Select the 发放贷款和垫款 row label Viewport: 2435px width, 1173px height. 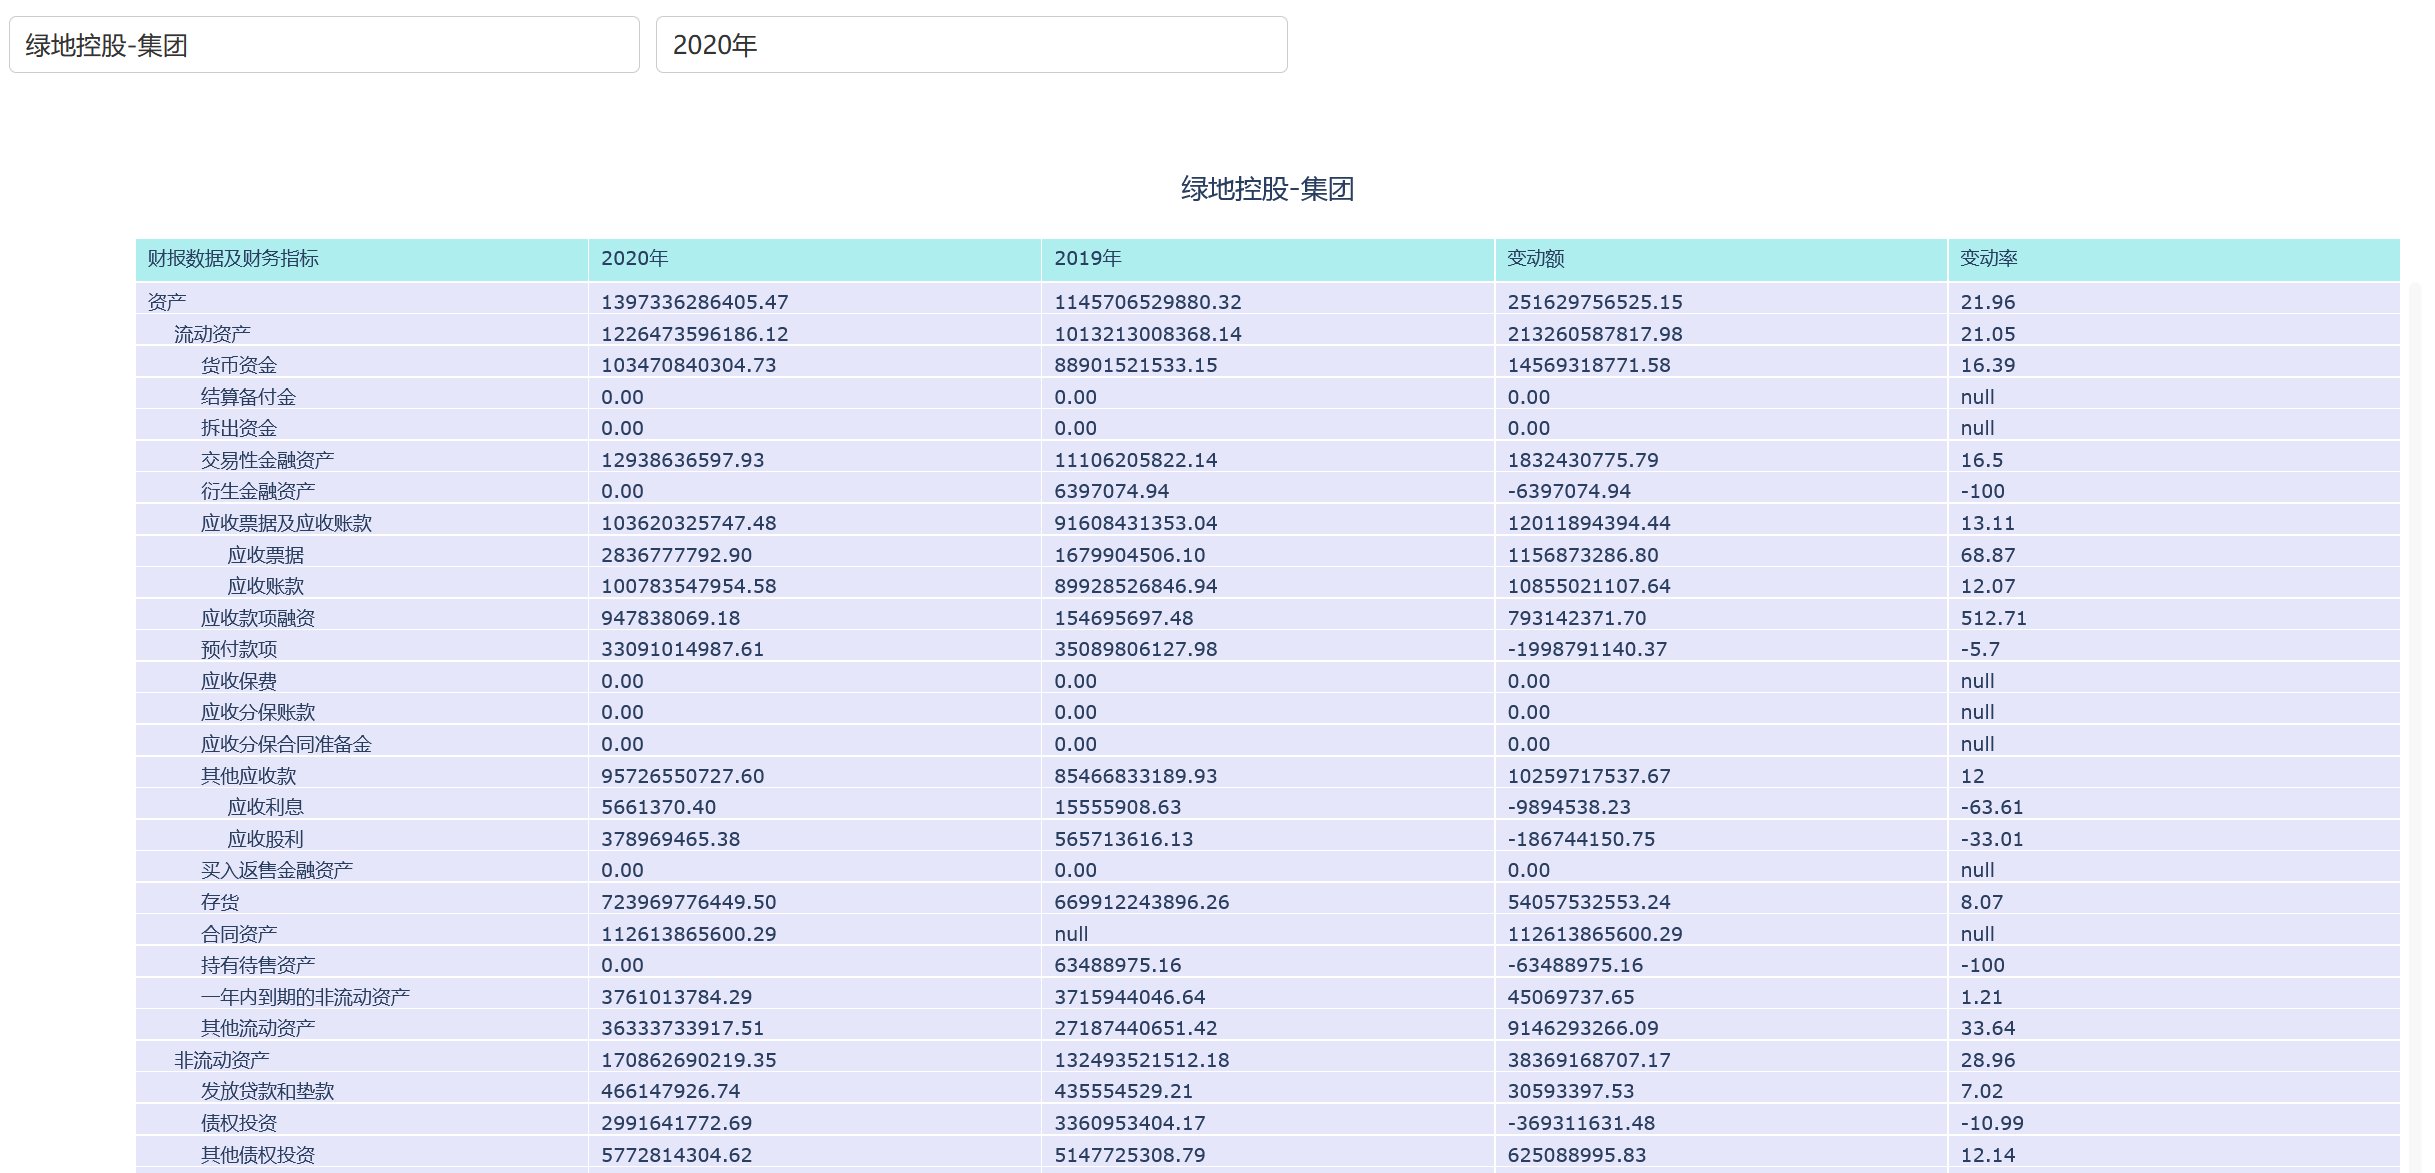tap(267, 1091)
